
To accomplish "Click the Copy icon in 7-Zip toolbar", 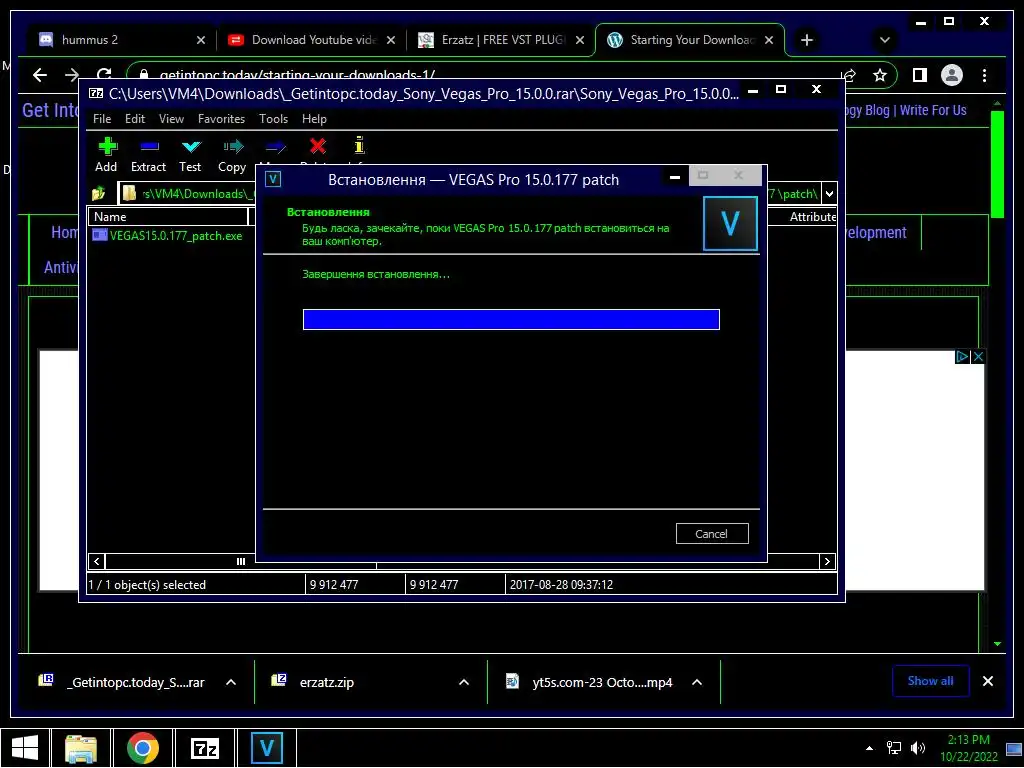I will tap(232, 146).
